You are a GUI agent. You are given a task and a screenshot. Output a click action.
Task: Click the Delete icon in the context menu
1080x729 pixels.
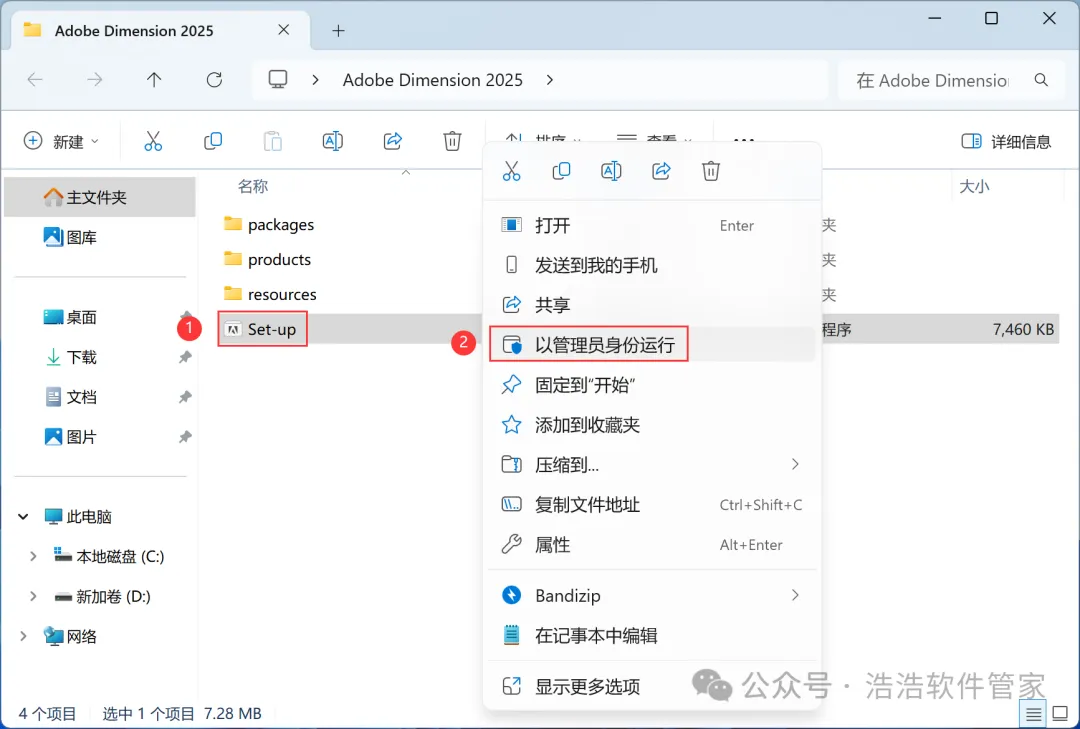[x=711, y=171]
